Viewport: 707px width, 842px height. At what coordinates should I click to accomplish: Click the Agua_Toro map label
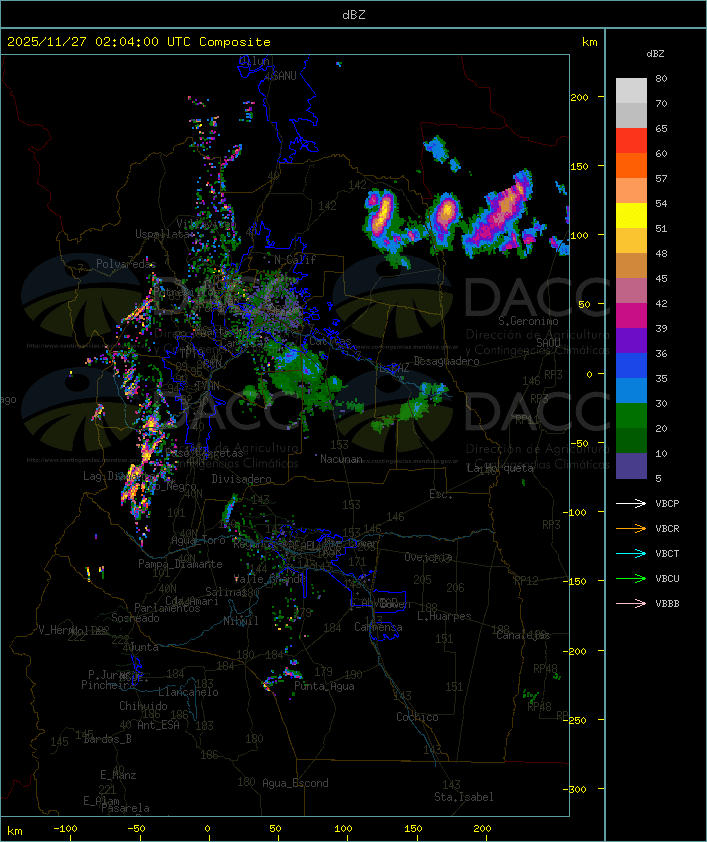(x=198, y=540)
